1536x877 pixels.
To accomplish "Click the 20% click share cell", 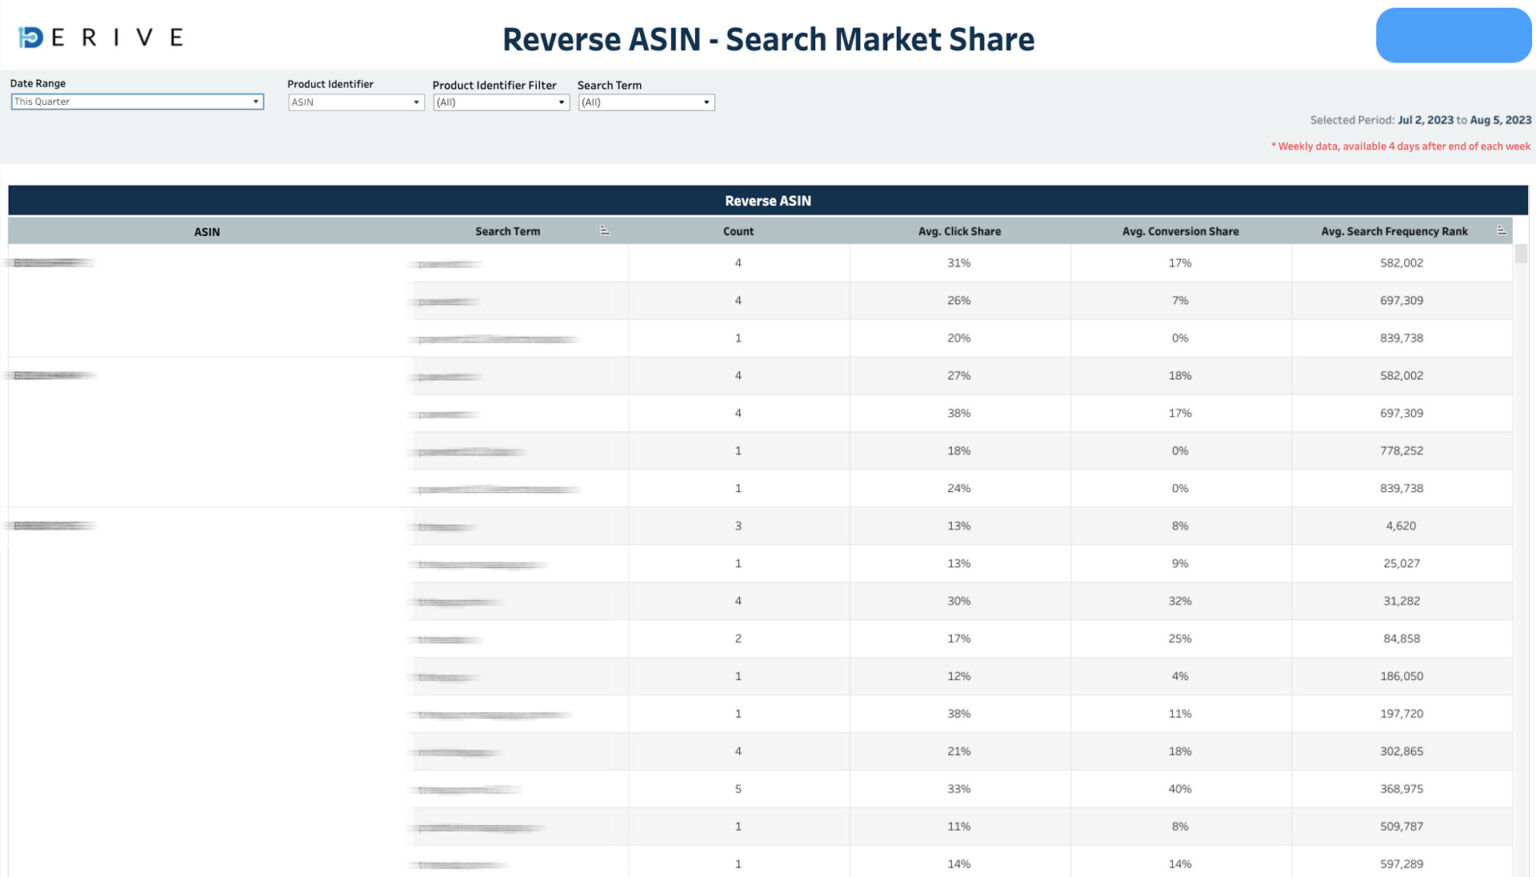I will (x=959, y=338).
